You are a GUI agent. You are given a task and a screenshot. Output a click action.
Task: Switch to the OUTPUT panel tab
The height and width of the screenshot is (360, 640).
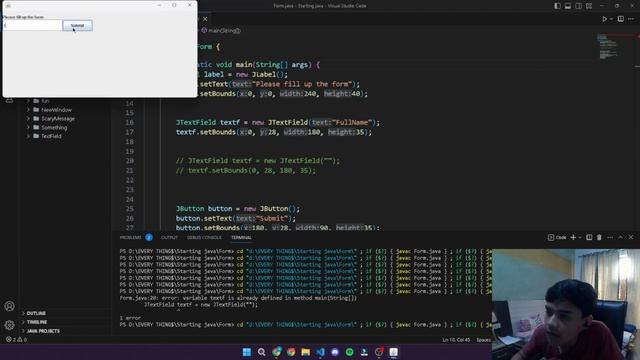(x=169, y=238)
